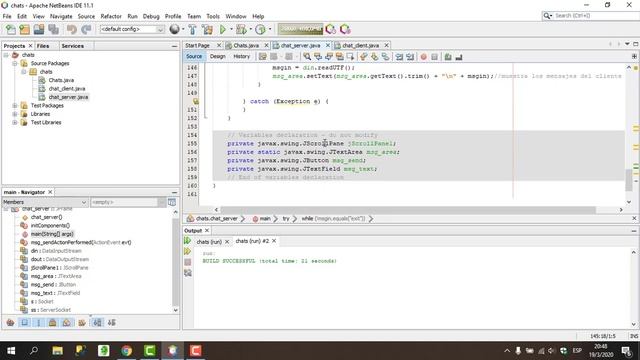Click the Debug Project toolbar icon
Viewport: 640px width, 360px height.
[241, 29]
